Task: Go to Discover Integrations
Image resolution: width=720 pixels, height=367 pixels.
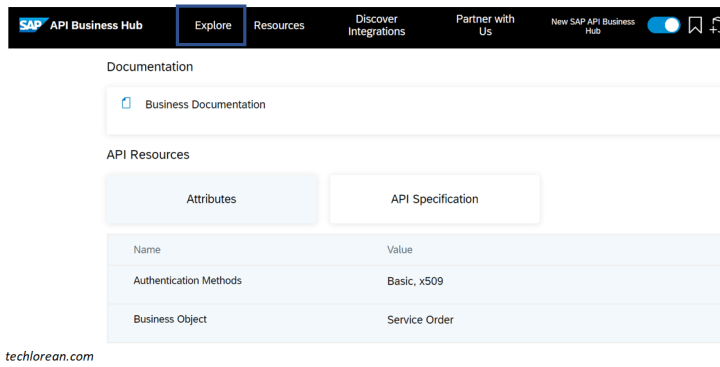Action: point(377,25)
